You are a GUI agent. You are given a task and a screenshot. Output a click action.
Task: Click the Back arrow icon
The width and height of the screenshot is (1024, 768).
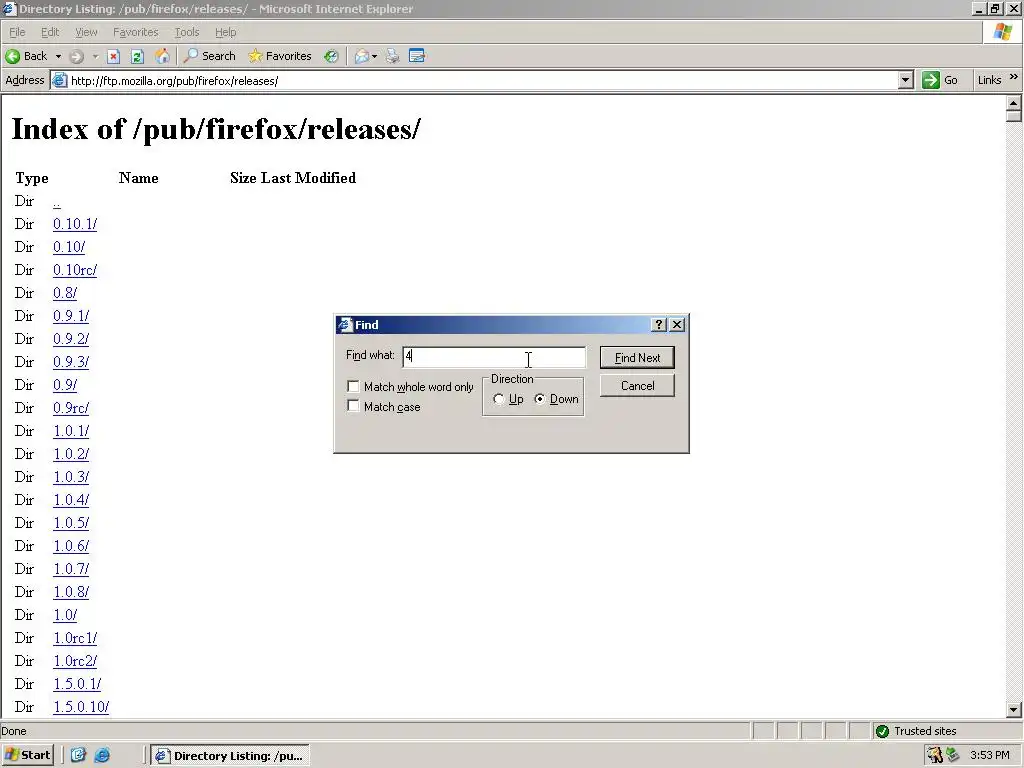12,56
